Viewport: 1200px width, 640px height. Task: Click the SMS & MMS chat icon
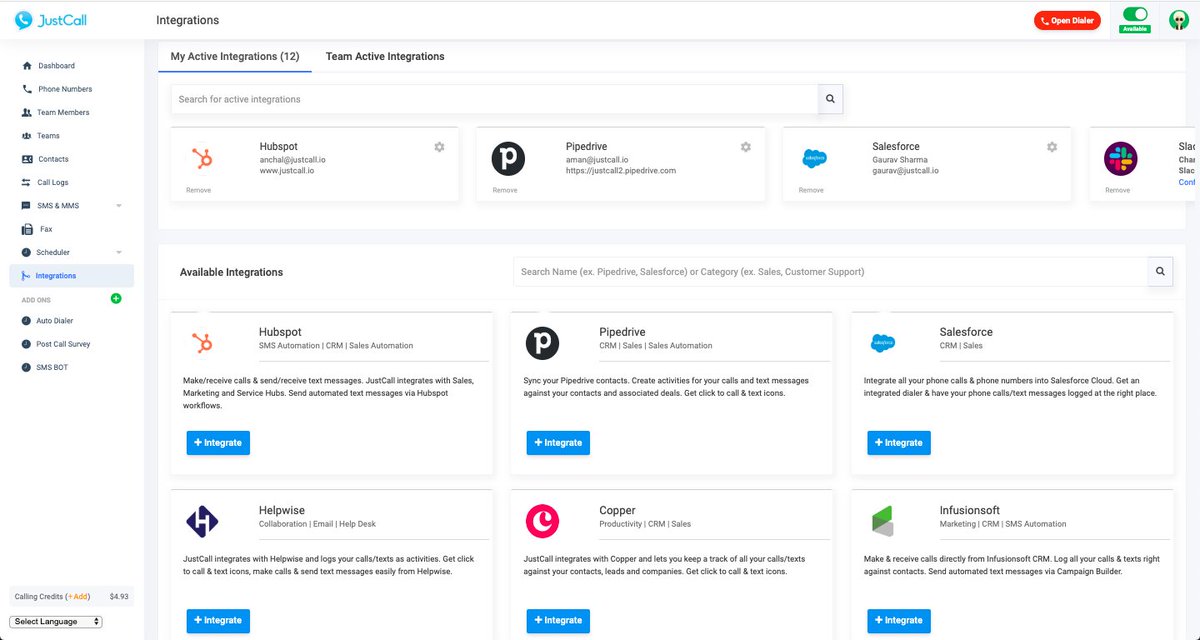tap(27, 206)
